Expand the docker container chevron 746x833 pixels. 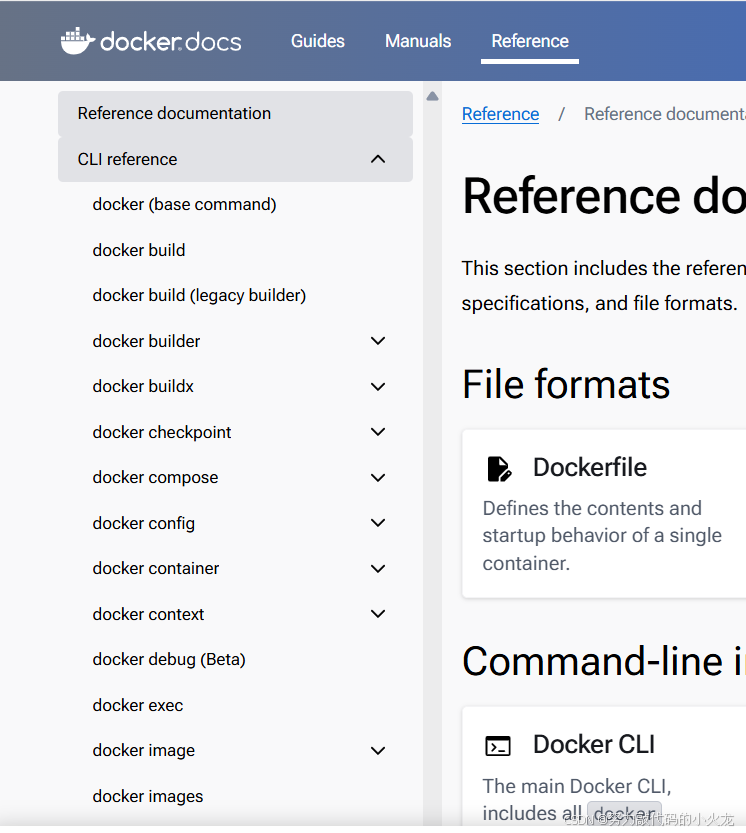[x=378, y=568]
